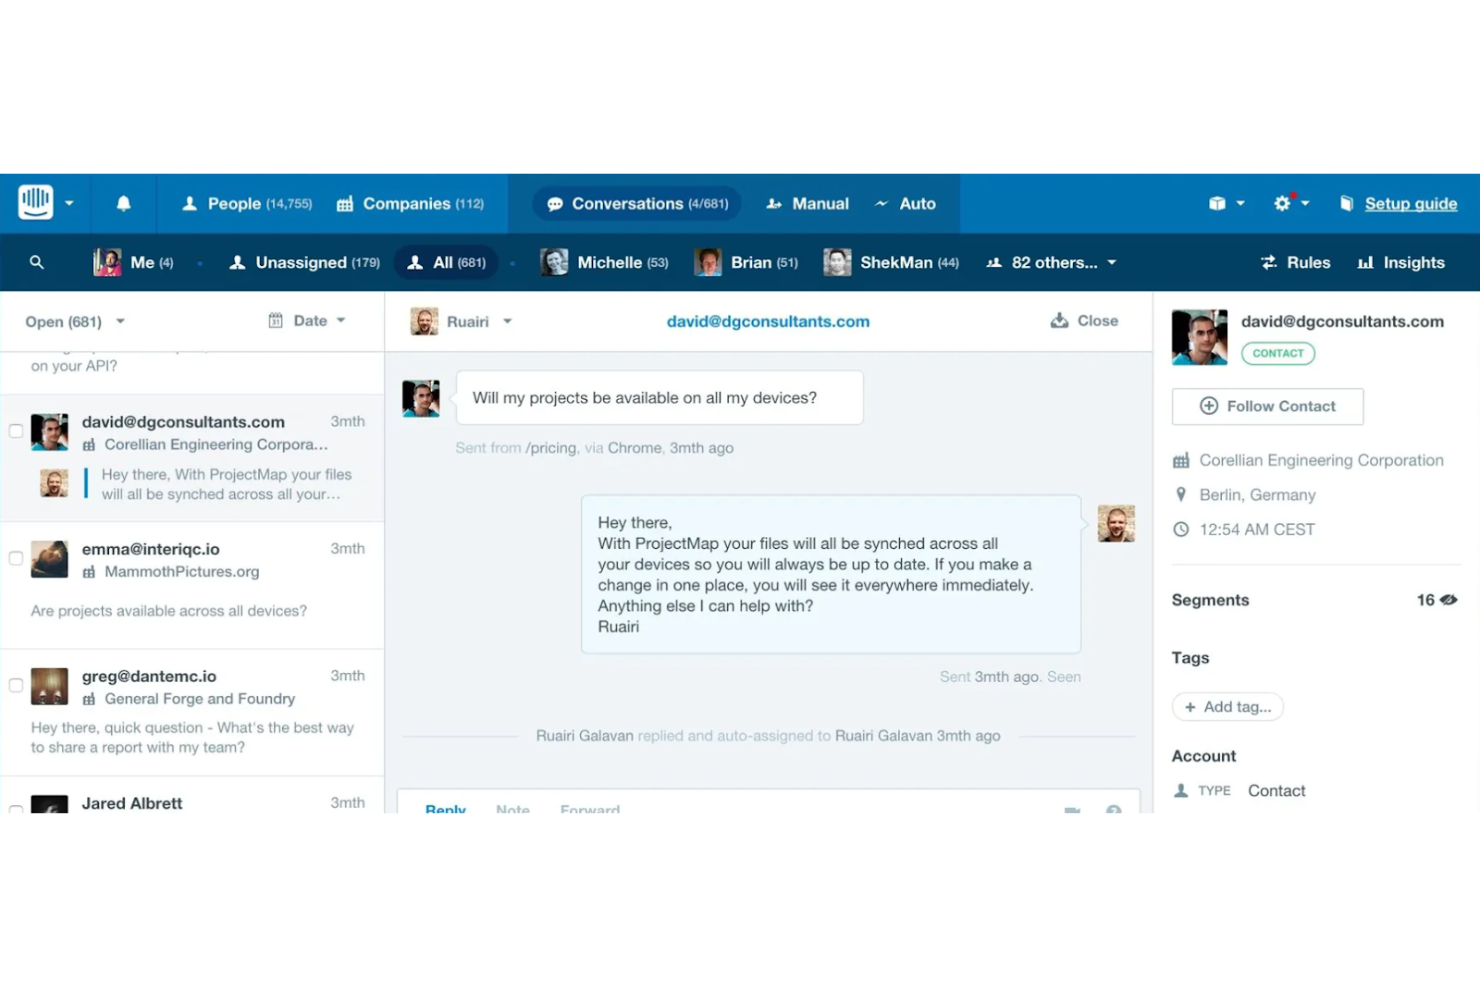The image size is (1480, 987).
Task: Open the search icon in the inbox bar
Action: pos(37,262)
